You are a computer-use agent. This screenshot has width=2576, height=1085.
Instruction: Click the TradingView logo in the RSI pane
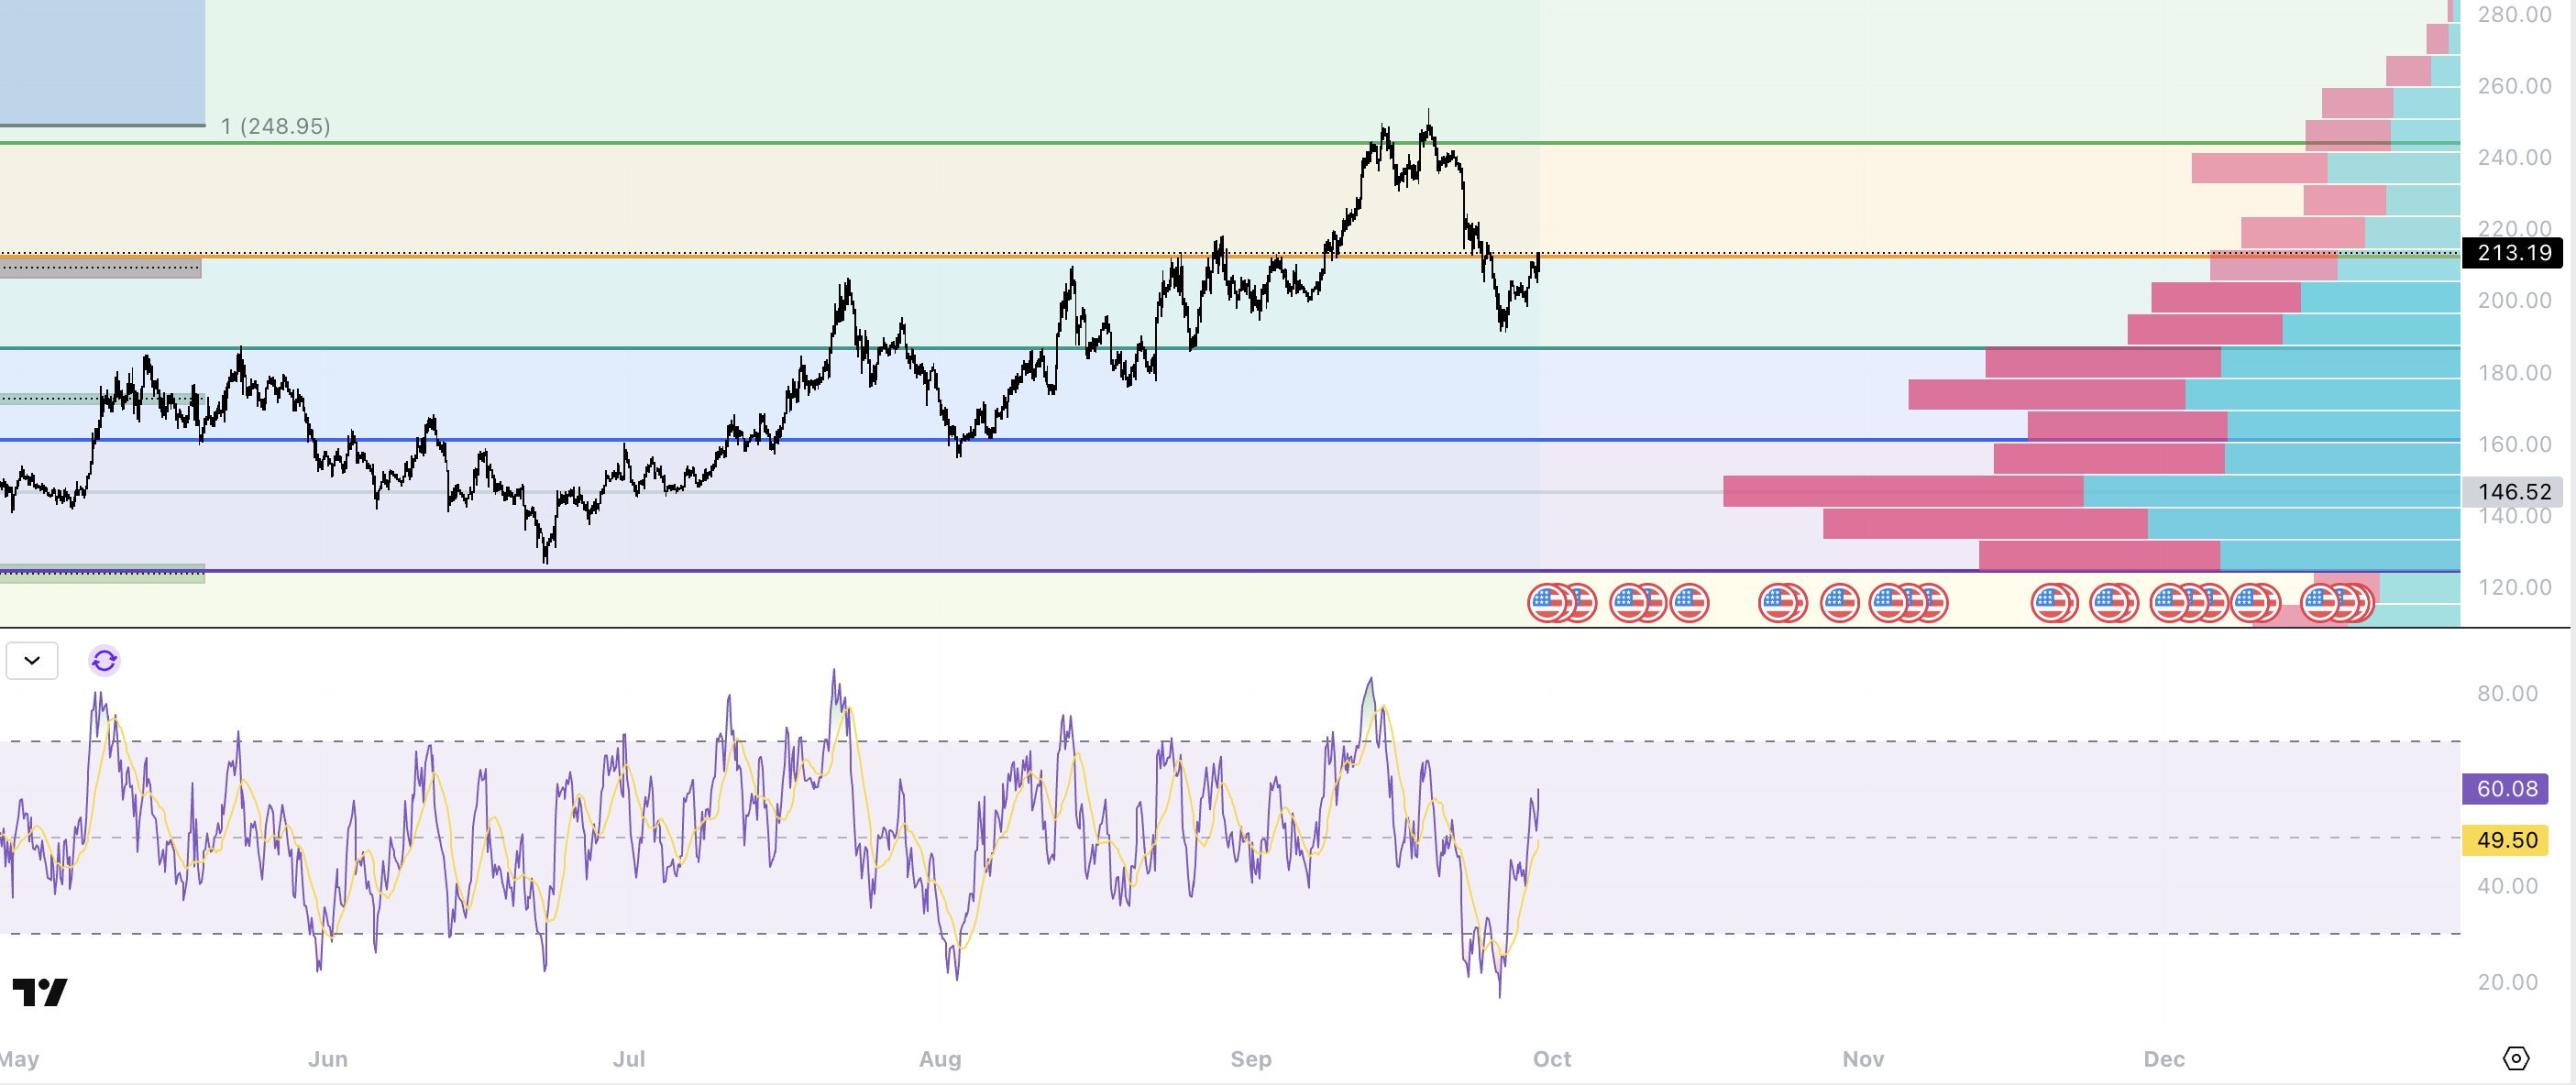click(x=40, y=992)
